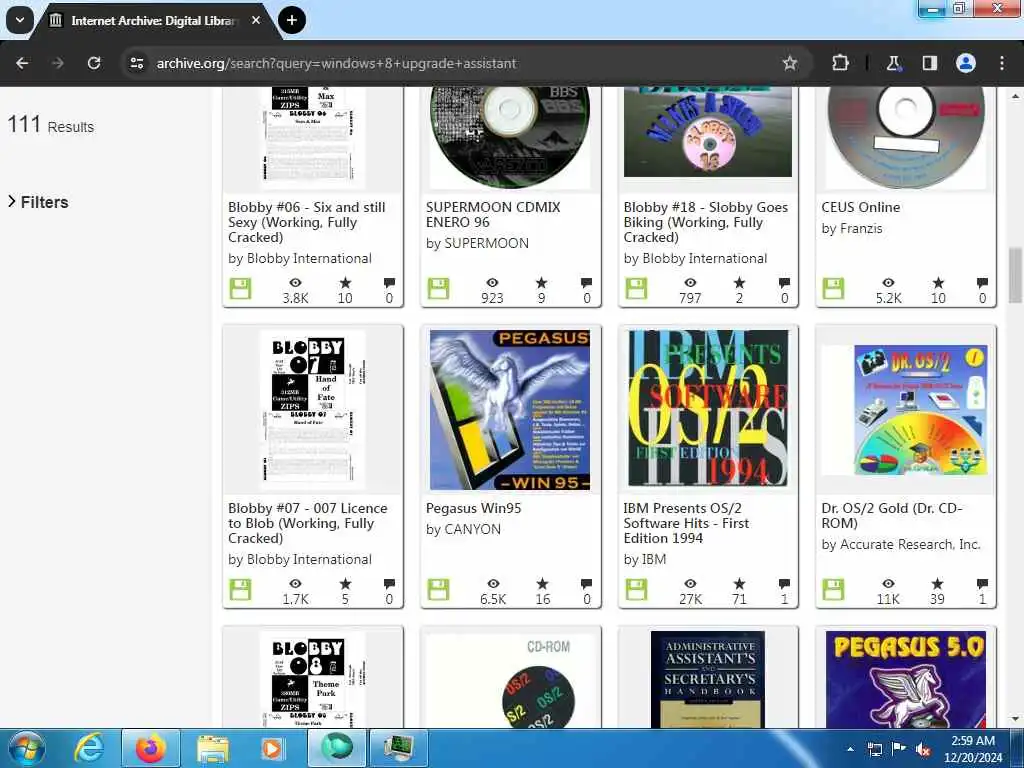This screenshot has width=1024, height=768.
Task: Click the Pegasus Win95 cover thumbnail
Action: (x=510, y=409)
